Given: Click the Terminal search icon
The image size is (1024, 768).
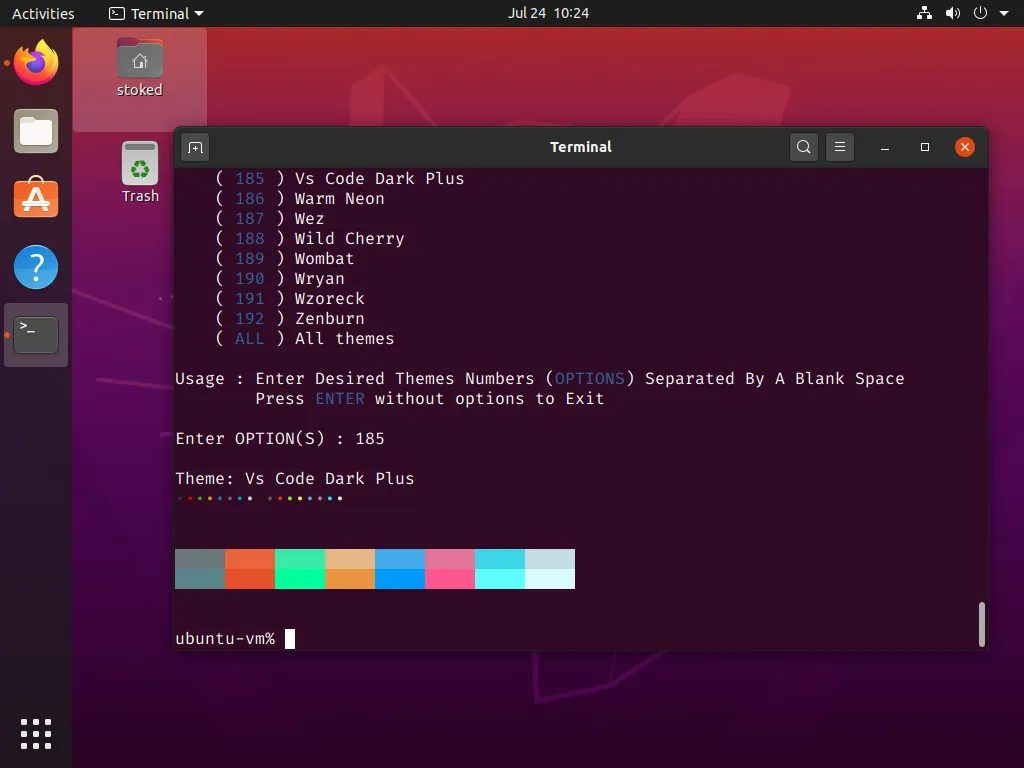Looking at the screenshot, I should pyautogui.click(x=803, y=148).
